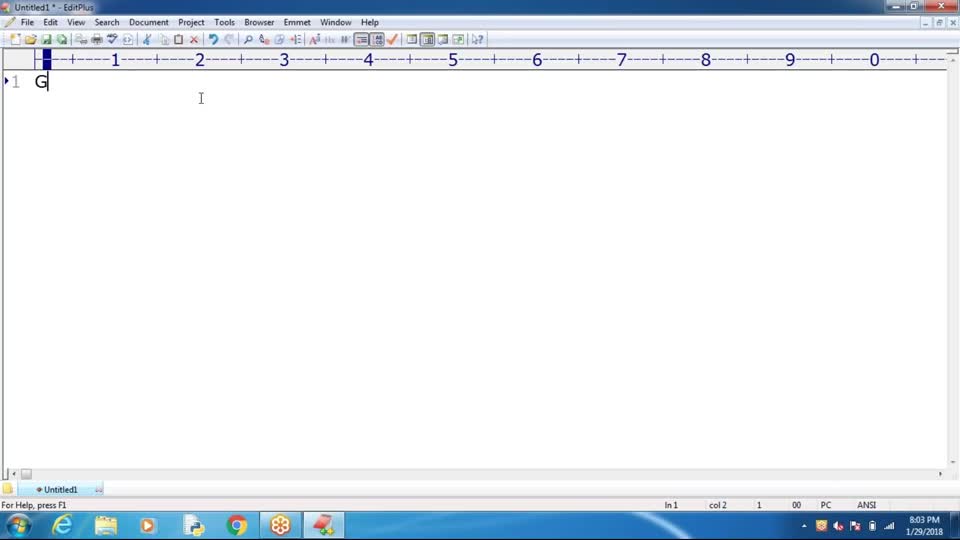
Task: Toggle the Directory Window icon
Action: tap(412, 40)
